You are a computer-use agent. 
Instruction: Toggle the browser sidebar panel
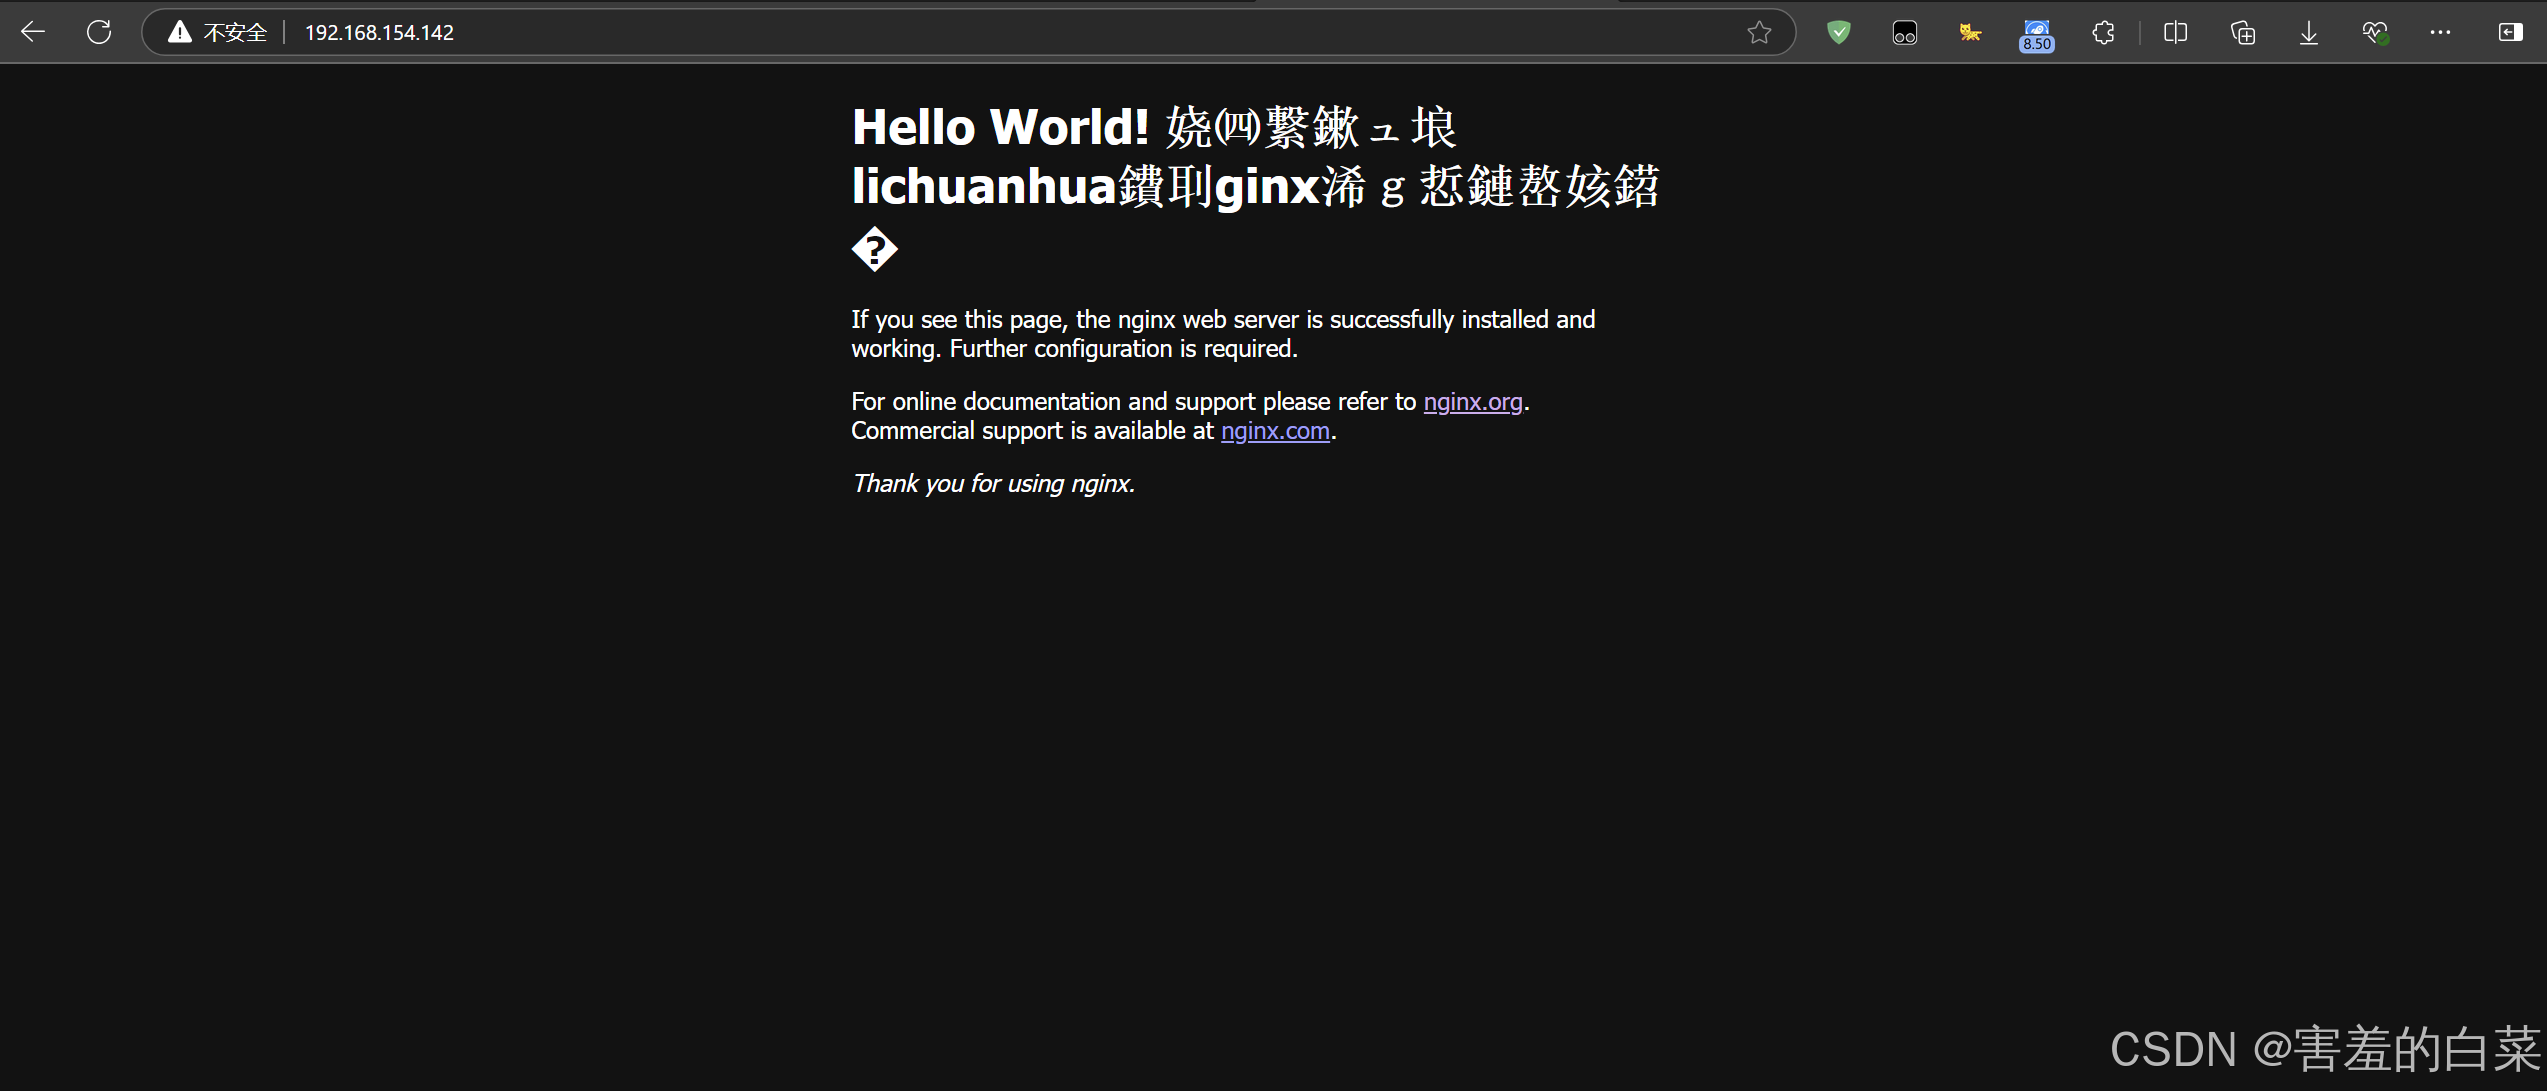pos(2510,32)
